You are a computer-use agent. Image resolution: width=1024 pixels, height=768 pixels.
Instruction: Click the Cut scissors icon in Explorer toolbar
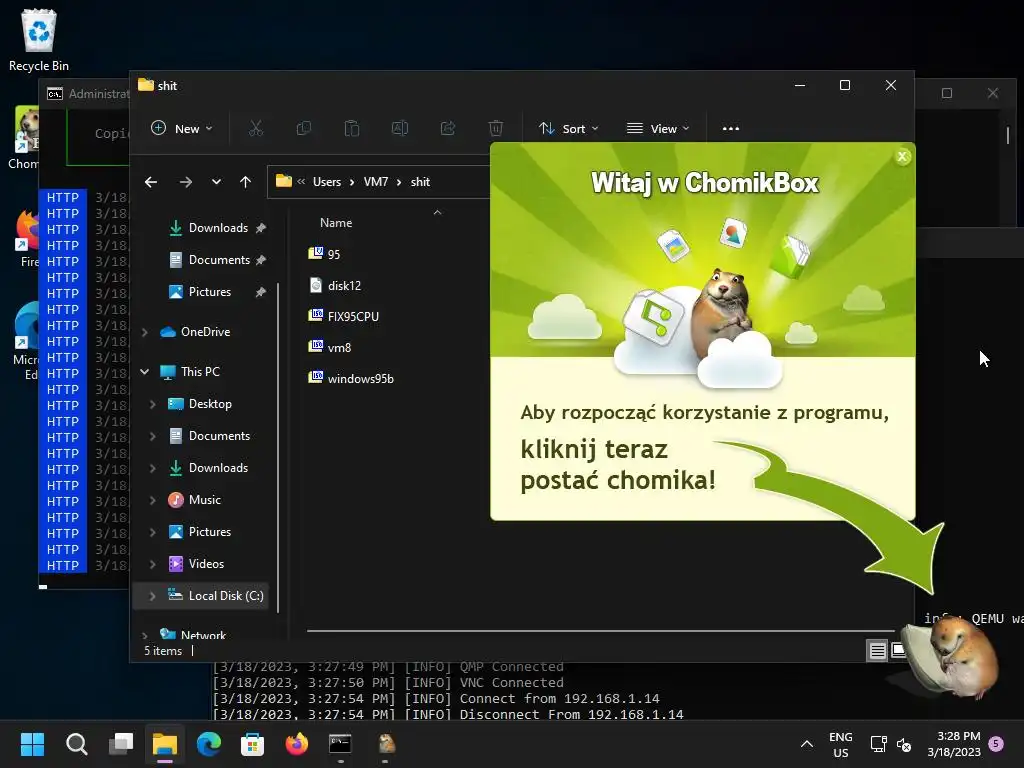pyautogui.click(x=255, y=129)
